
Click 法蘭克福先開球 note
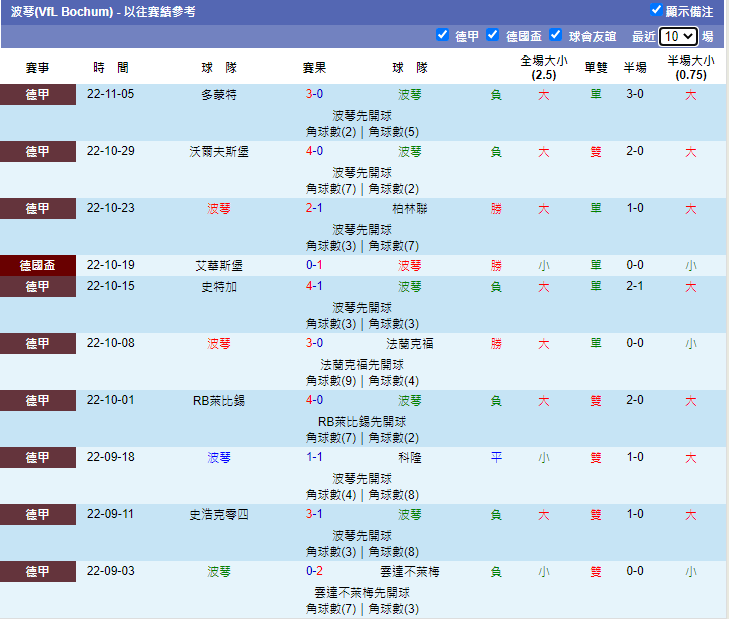pyautogui.click(x=362, y=365)
